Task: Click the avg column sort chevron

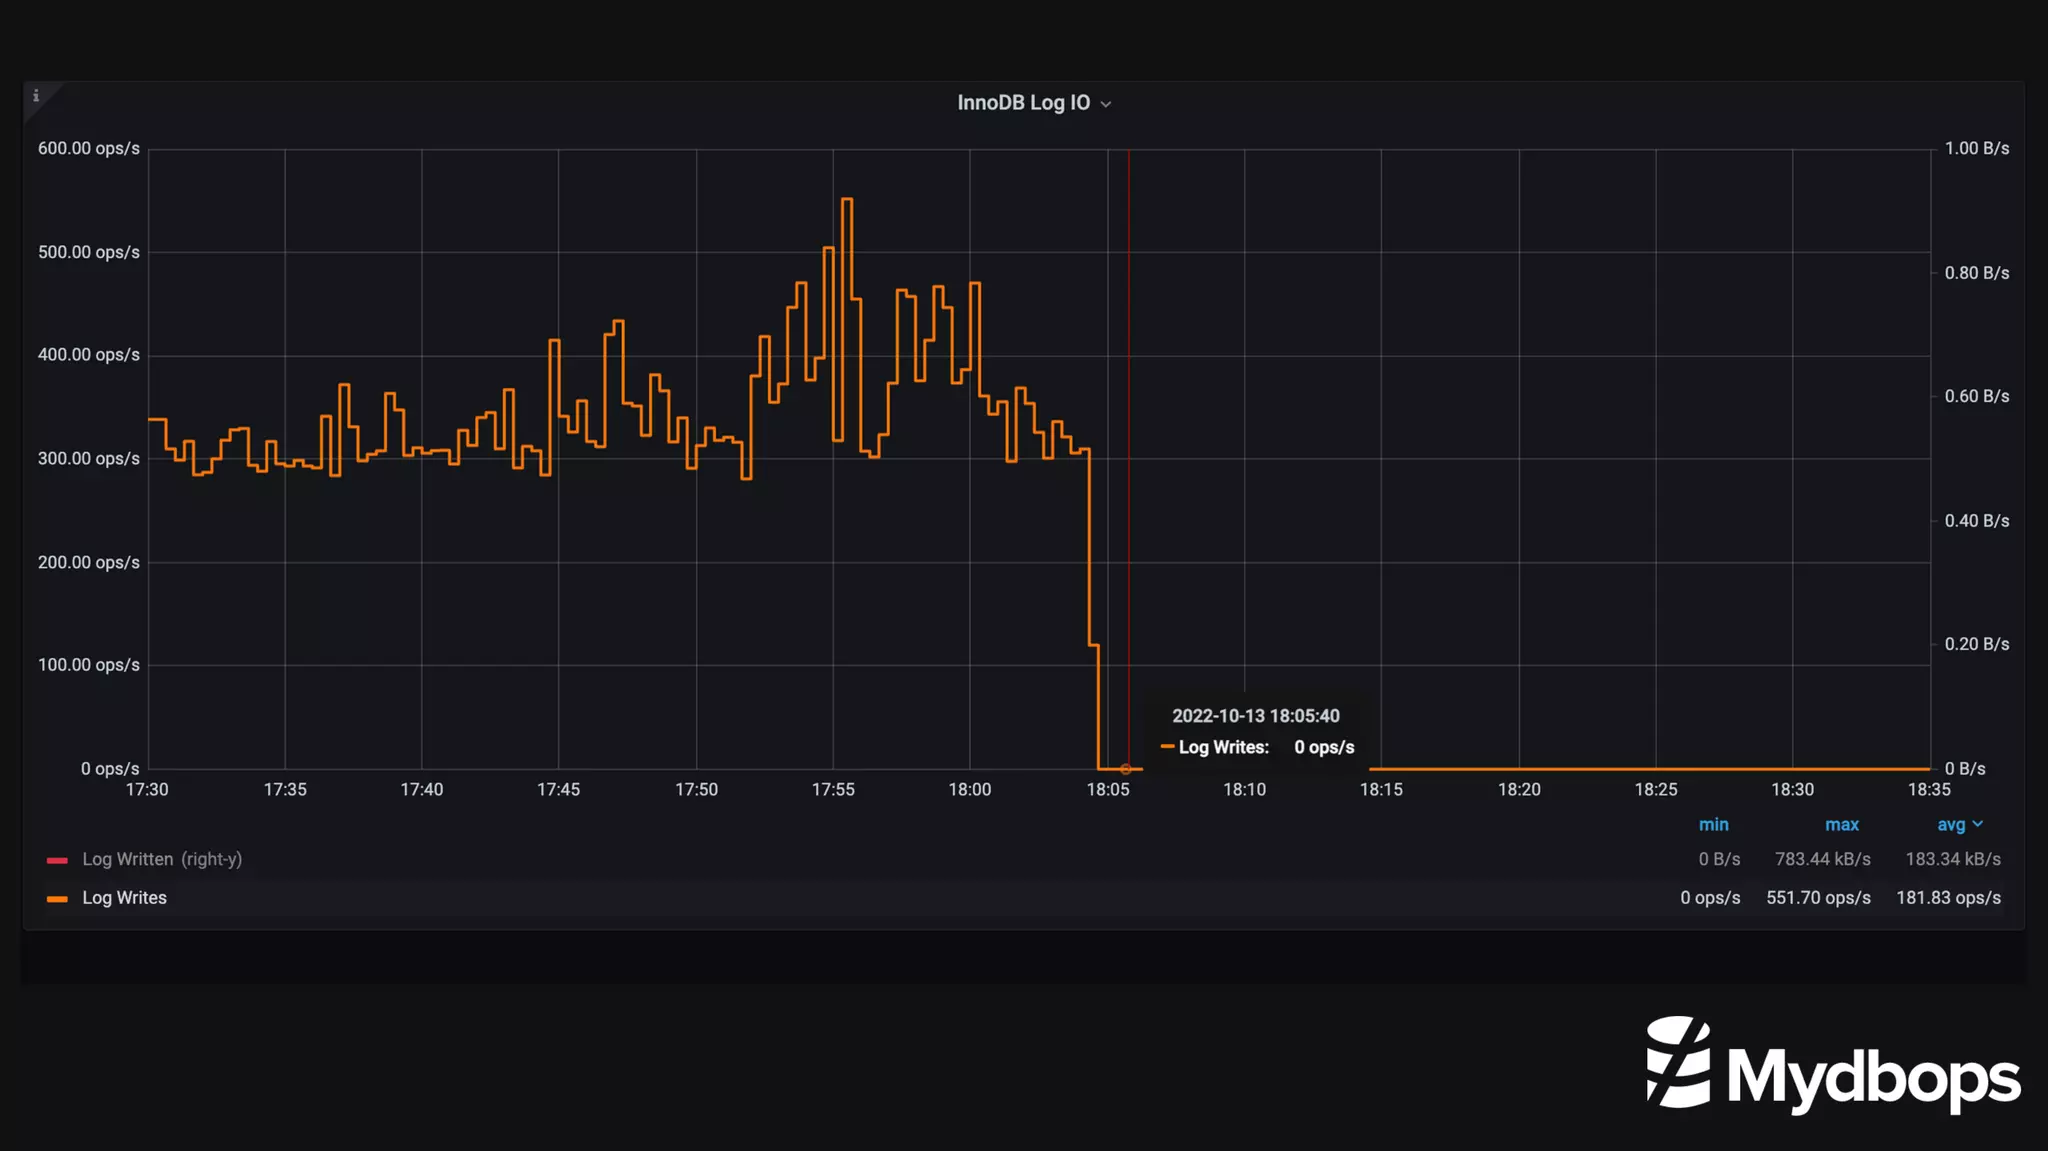Action: point(1978,824)
